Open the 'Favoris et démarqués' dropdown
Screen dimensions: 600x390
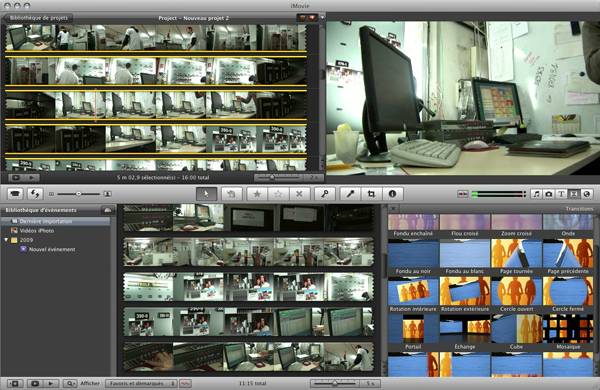(141, 383)
